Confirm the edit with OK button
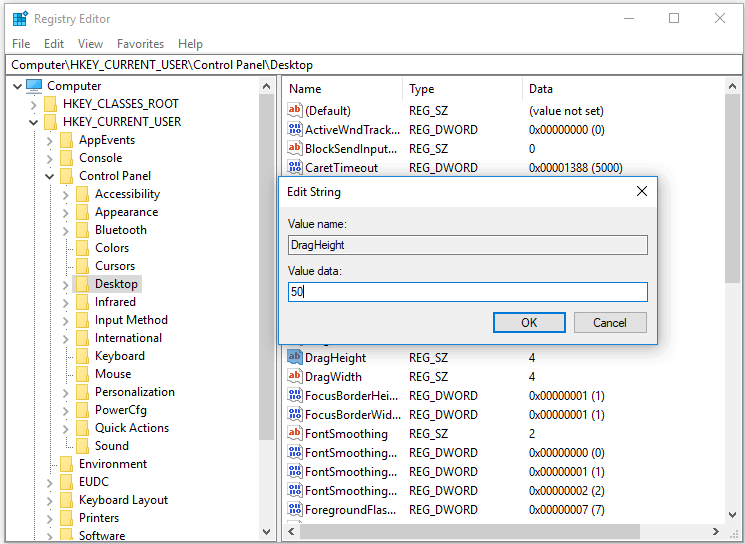 click(x=529, y=322)
